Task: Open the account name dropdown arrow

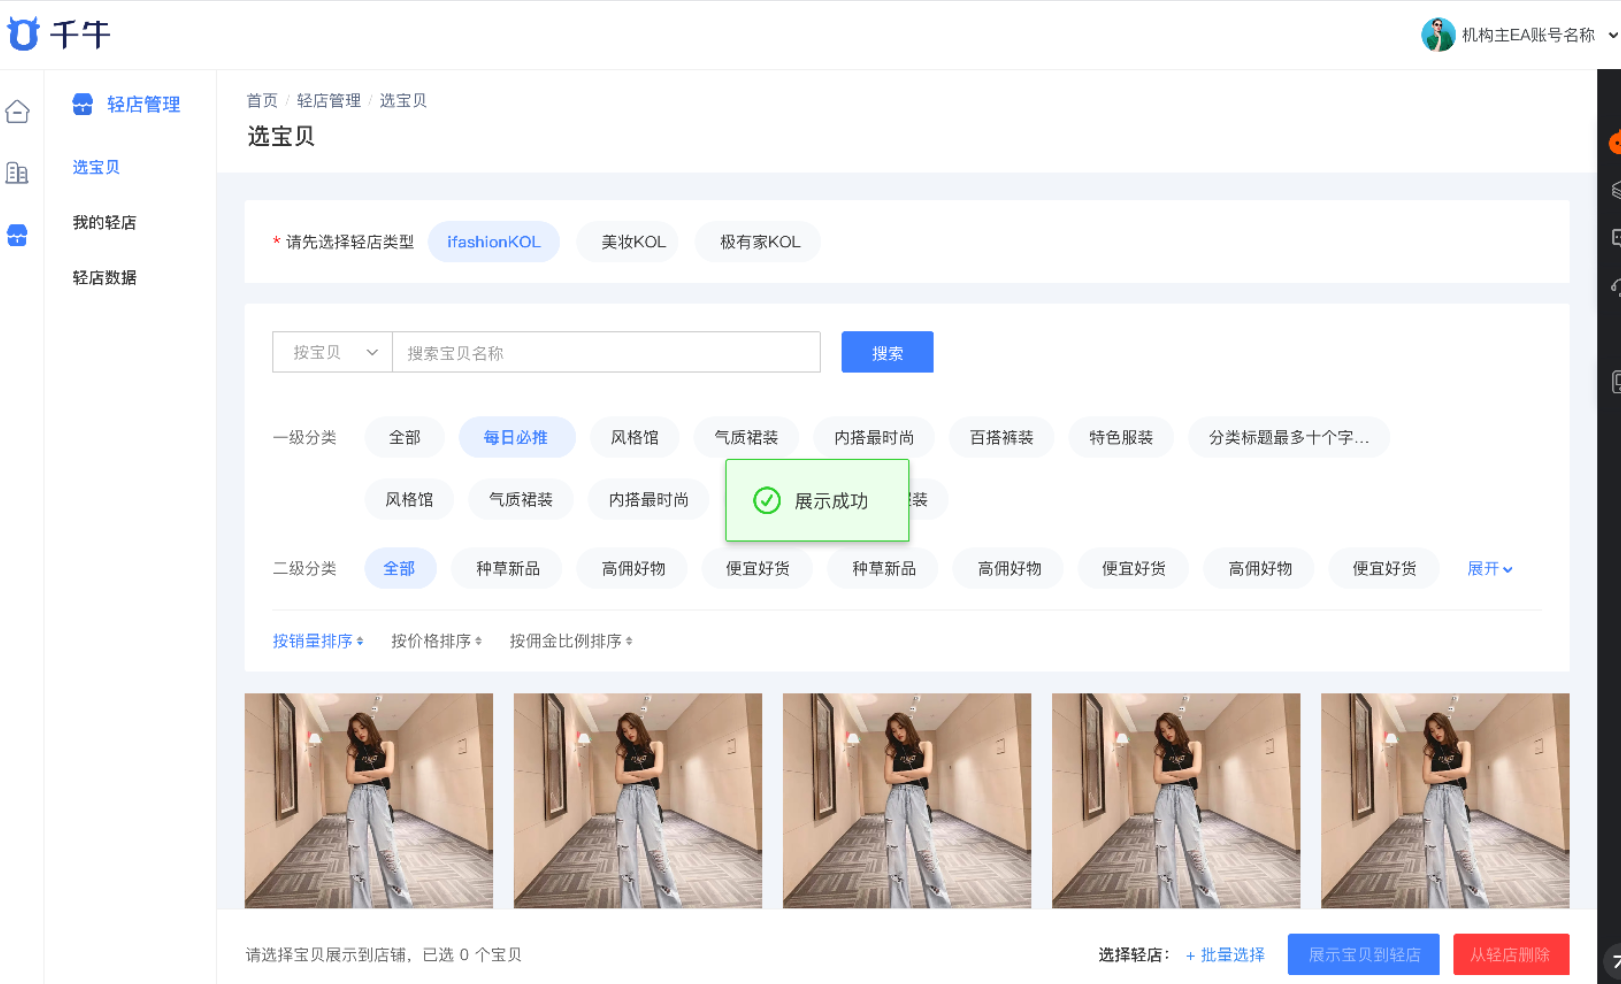Action: pyautogui.click(x=1612, y=35)
